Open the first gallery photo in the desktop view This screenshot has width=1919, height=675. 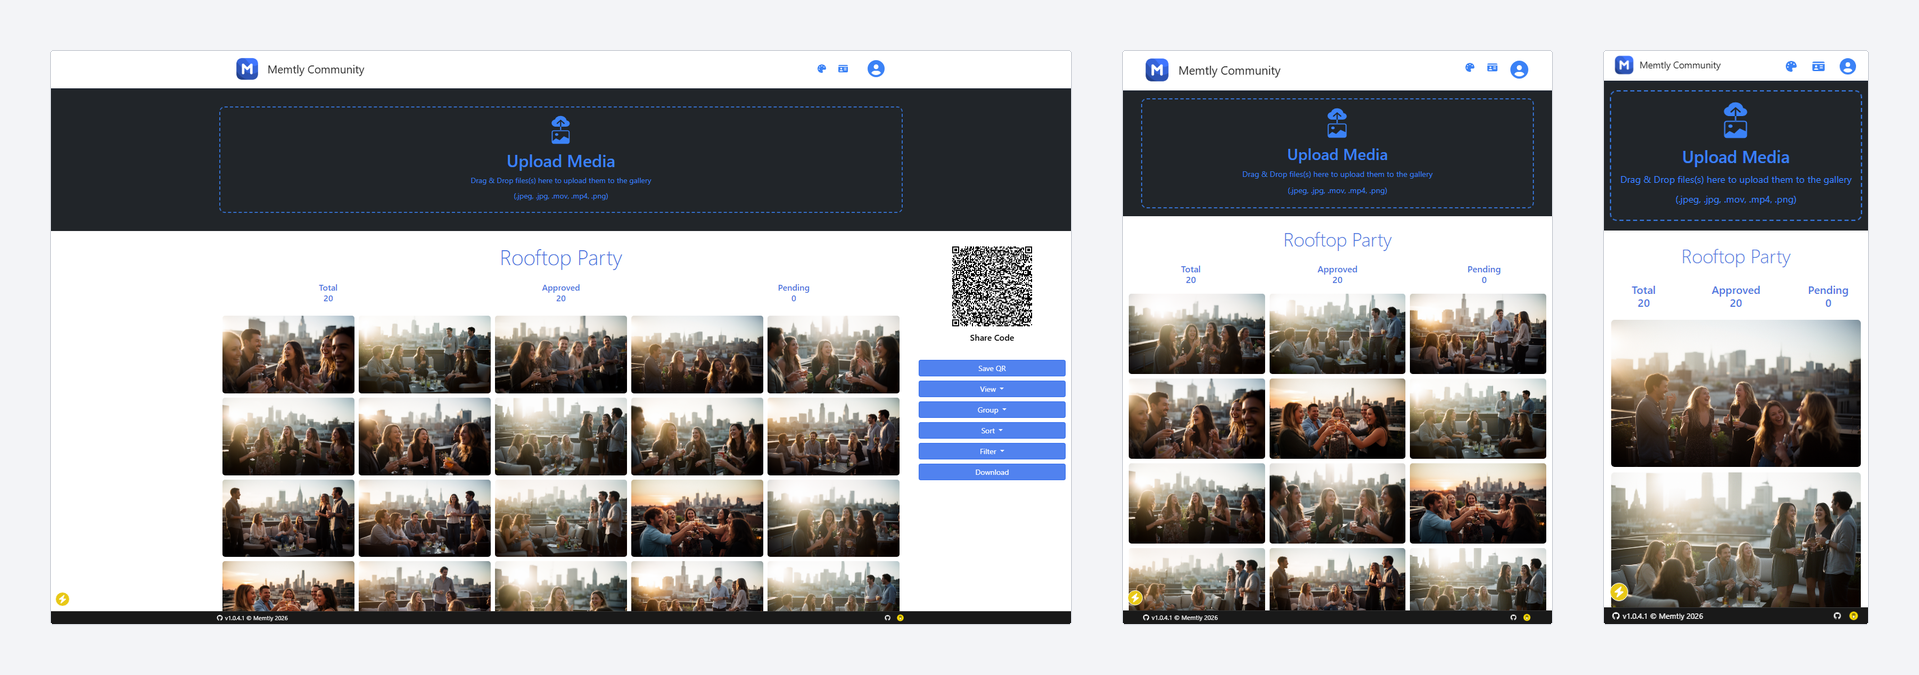pyautogui.click(x=288, y=354)
